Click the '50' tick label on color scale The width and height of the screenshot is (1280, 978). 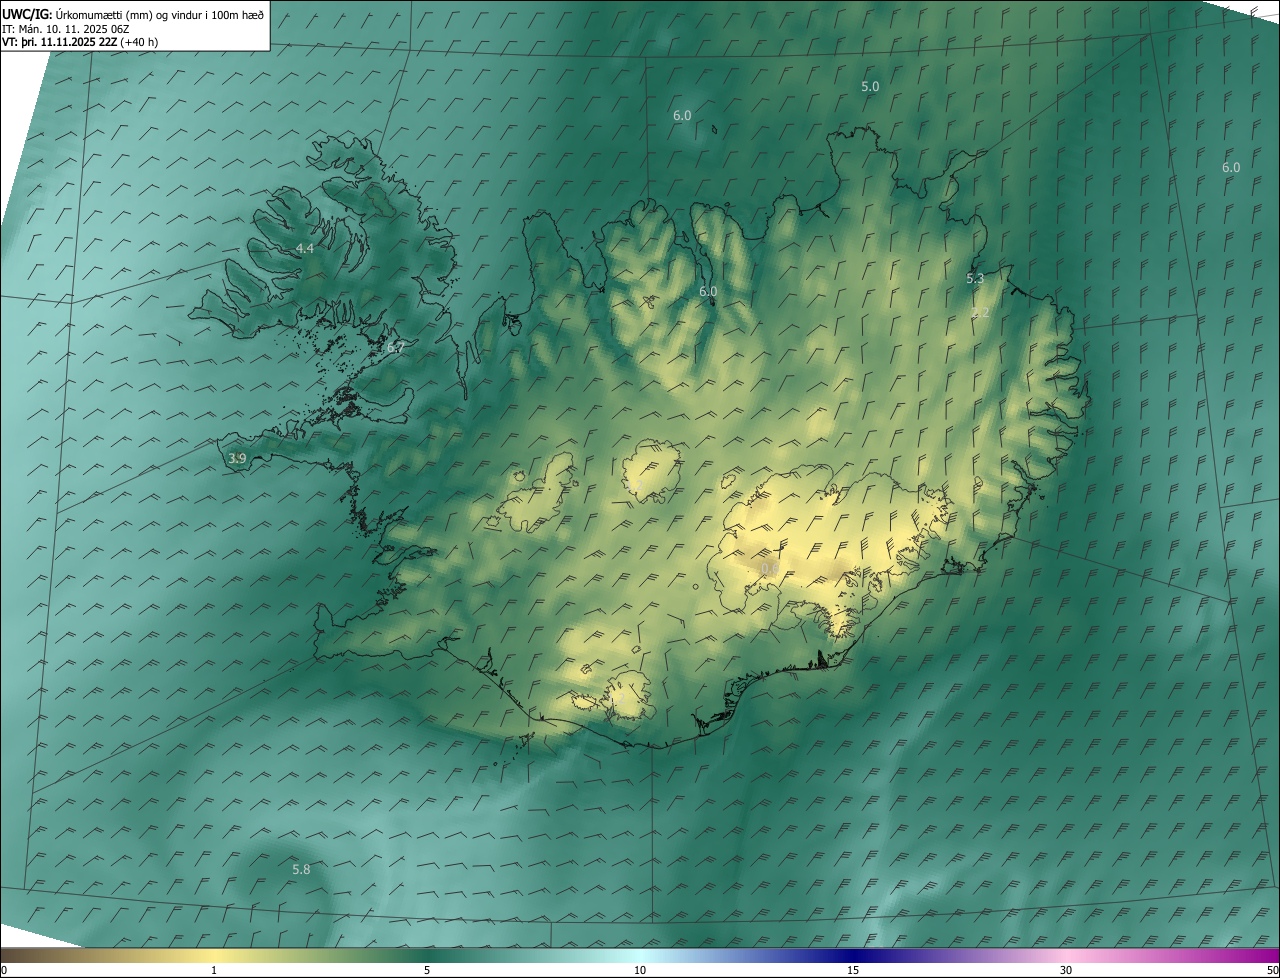[1272, 970]
